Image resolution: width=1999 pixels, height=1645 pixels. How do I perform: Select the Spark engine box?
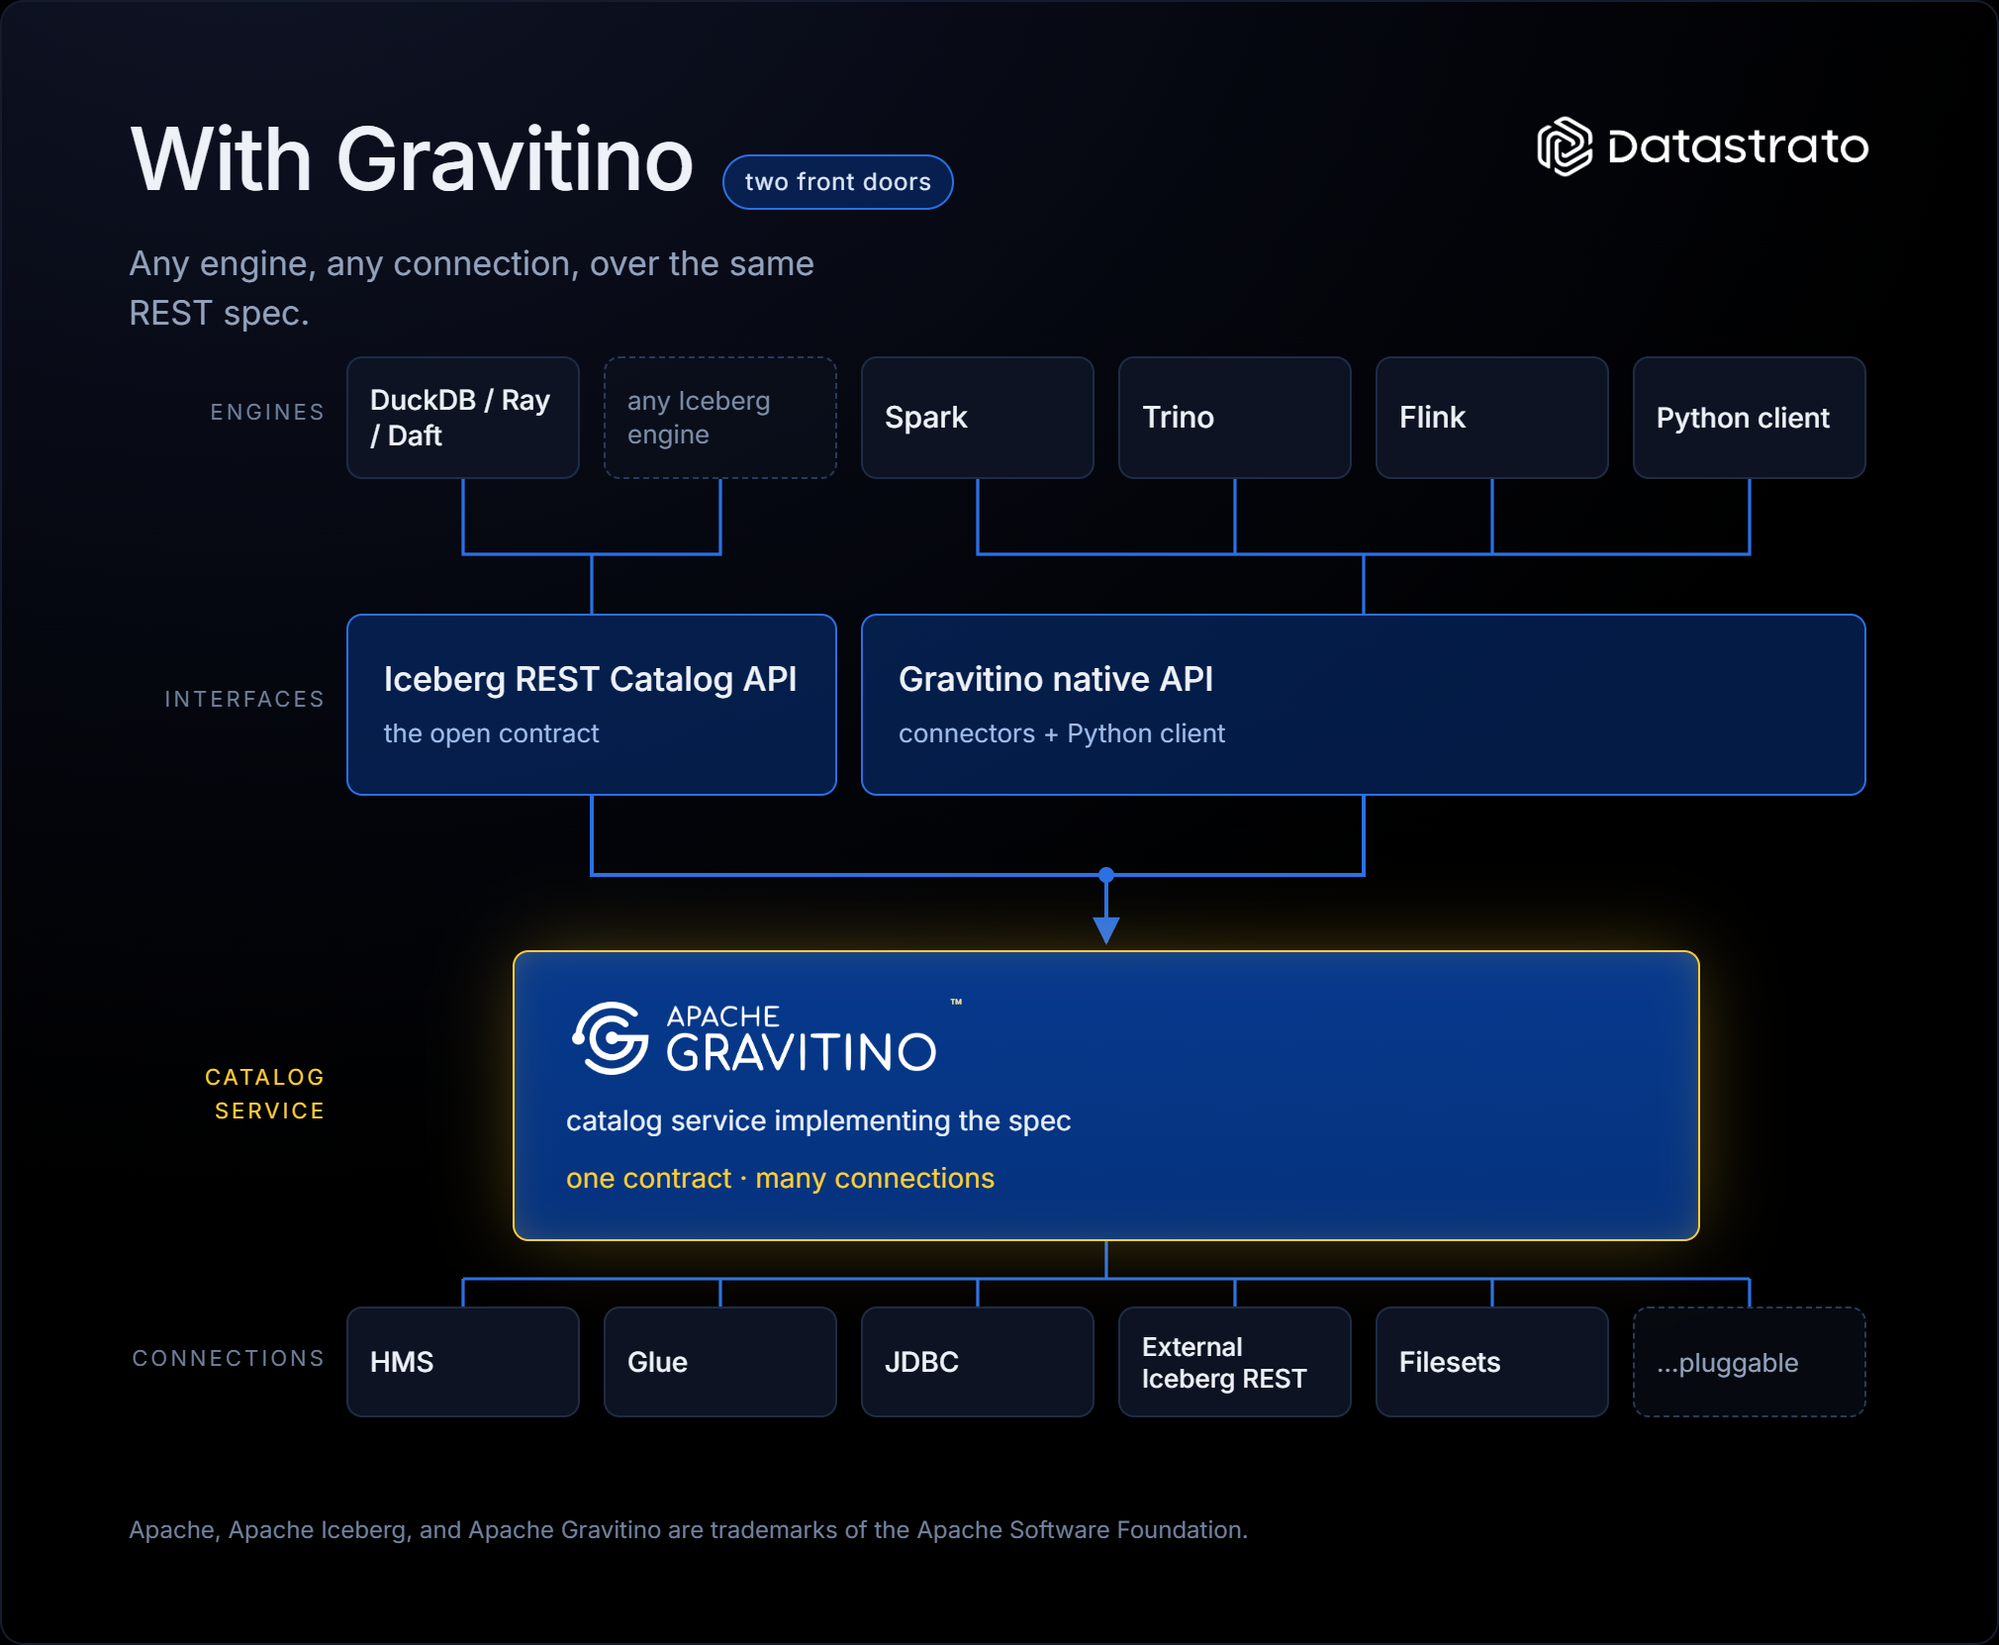[x=977, y=417]
